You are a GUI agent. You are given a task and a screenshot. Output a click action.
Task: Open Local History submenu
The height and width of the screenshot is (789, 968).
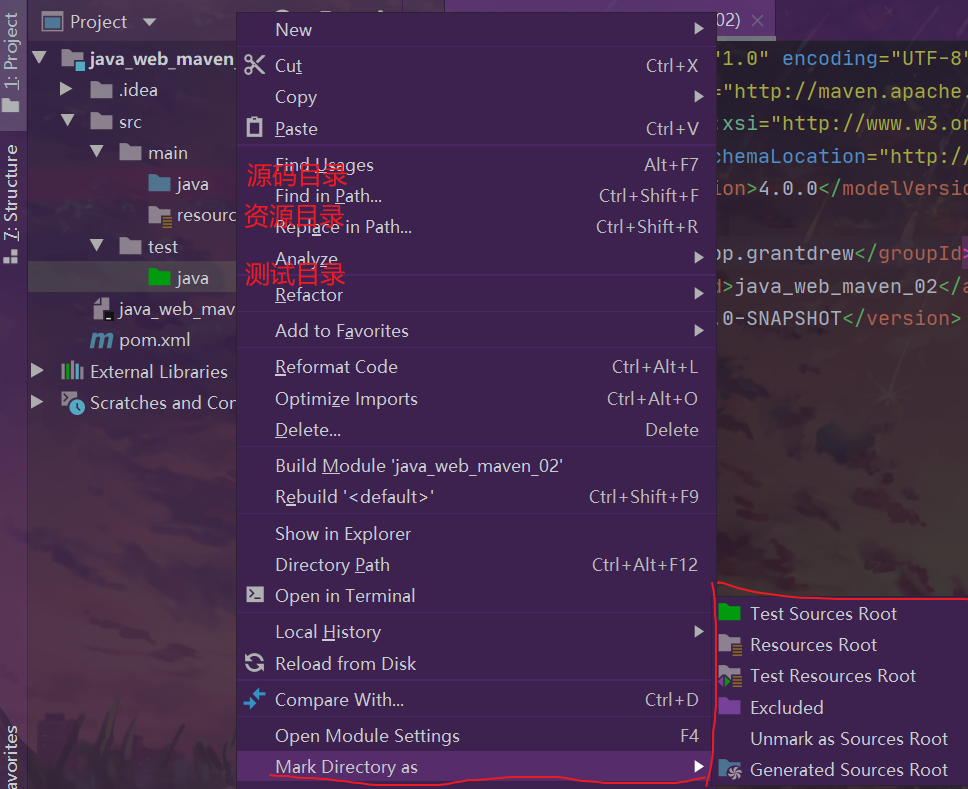[476, 632]
